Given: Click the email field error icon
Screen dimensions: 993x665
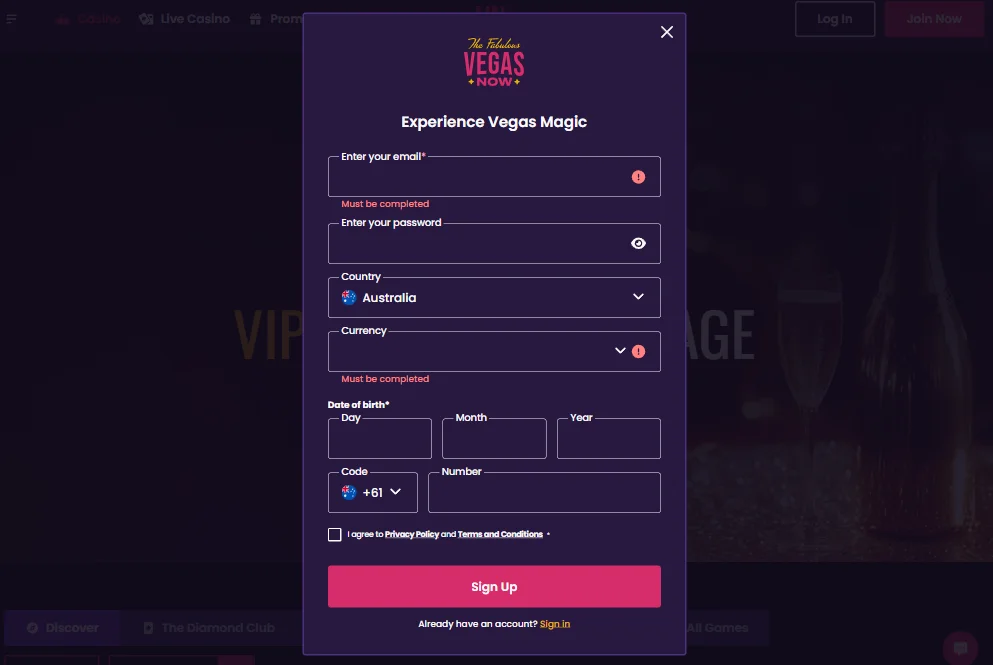Looking at the screenshot, I should click(x=638, y=175).
